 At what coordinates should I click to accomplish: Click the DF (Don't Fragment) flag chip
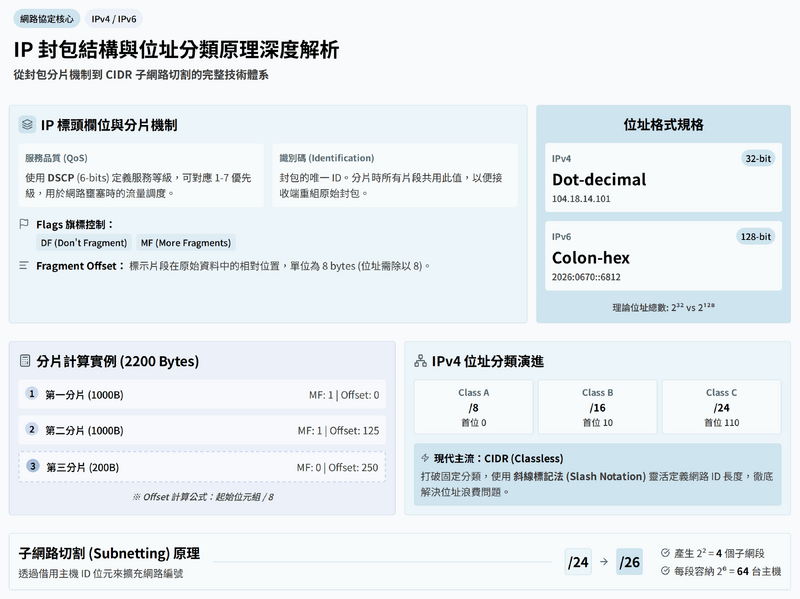(84, 243)
